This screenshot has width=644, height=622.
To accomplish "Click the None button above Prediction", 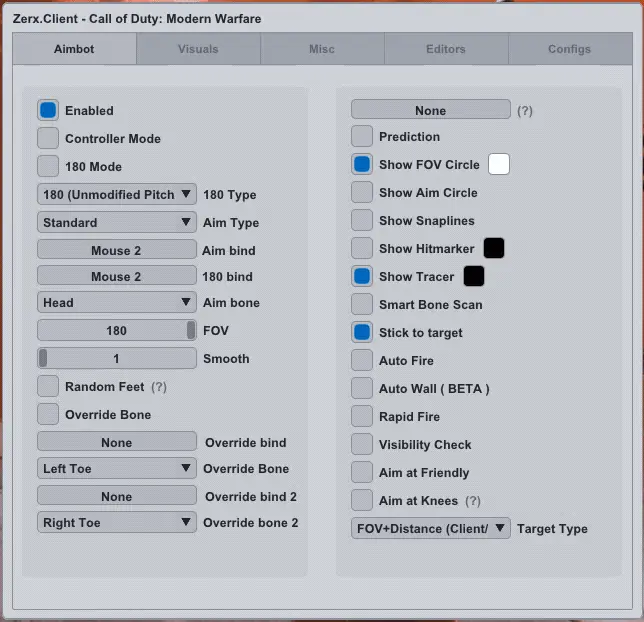I will coord(431,110).
